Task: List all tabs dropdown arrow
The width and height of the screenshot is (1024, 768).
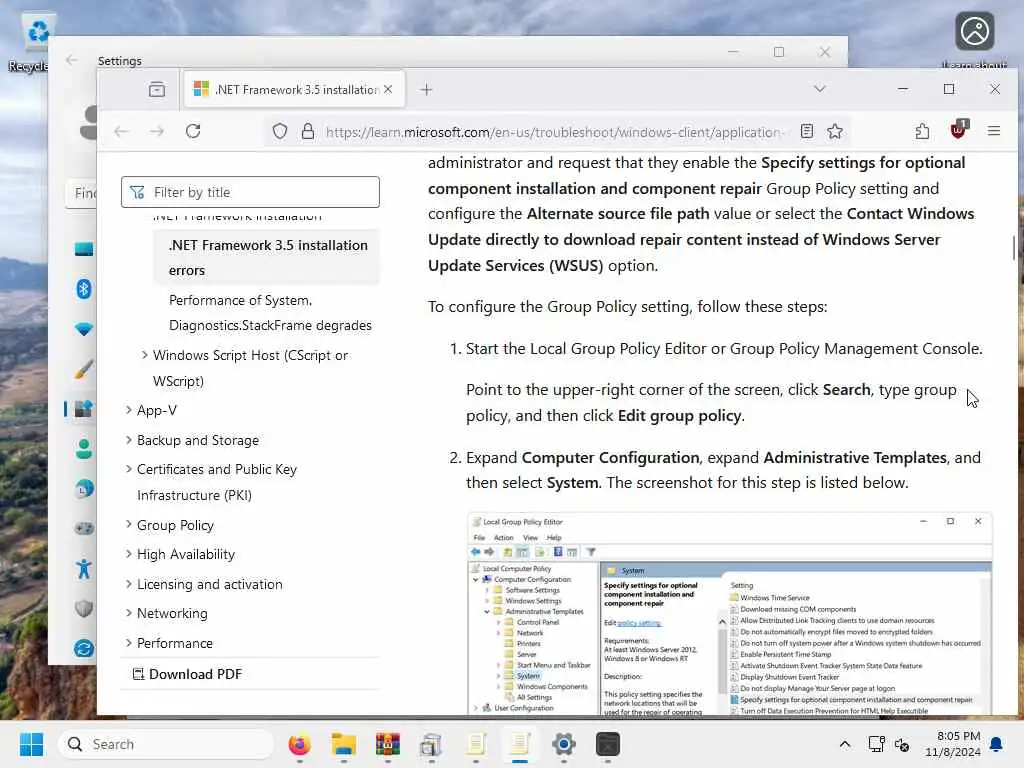Action: (820, 89)
